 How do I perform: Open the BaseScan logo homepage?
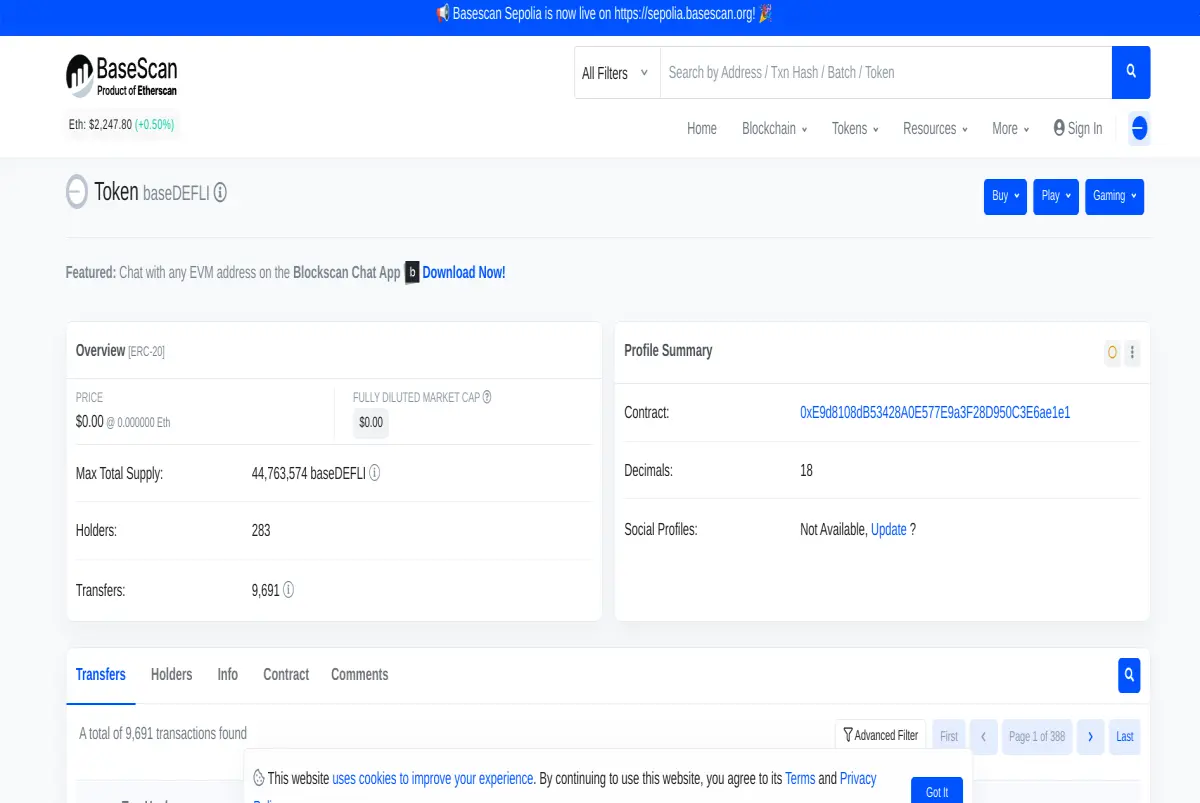122,76
